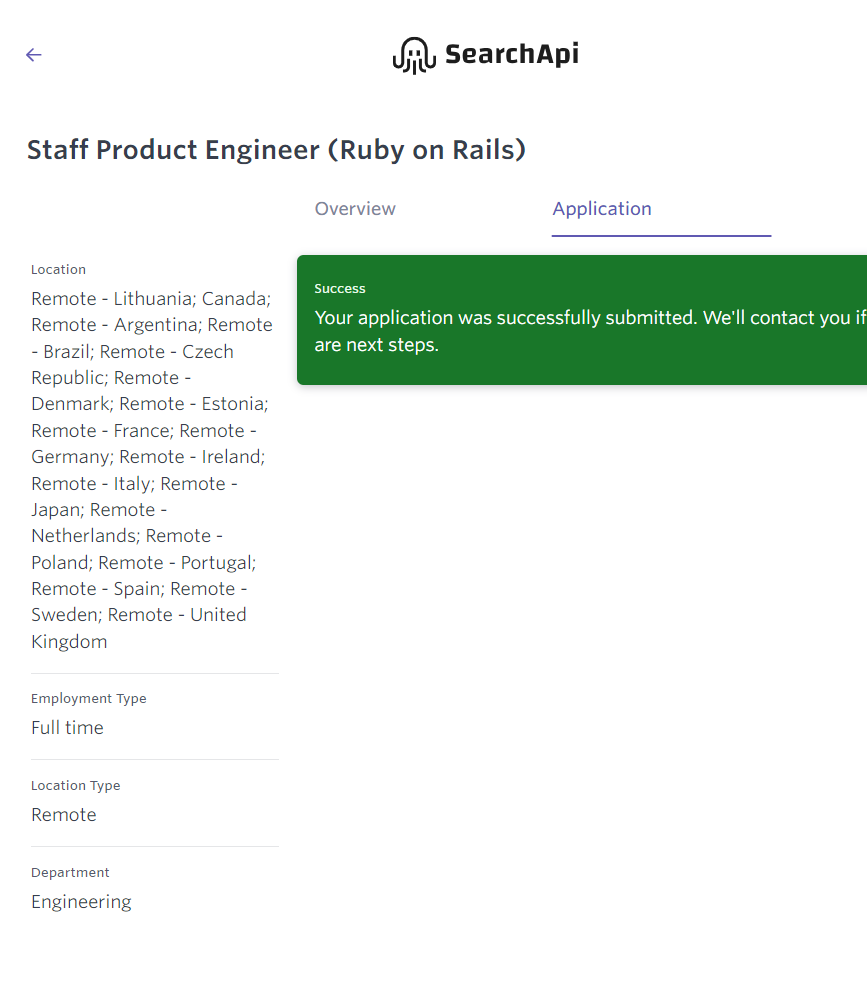Screen dimensions: 867x982
Task: Click the SearchApi octopus logo icon
Action: (x=413, y=55)
